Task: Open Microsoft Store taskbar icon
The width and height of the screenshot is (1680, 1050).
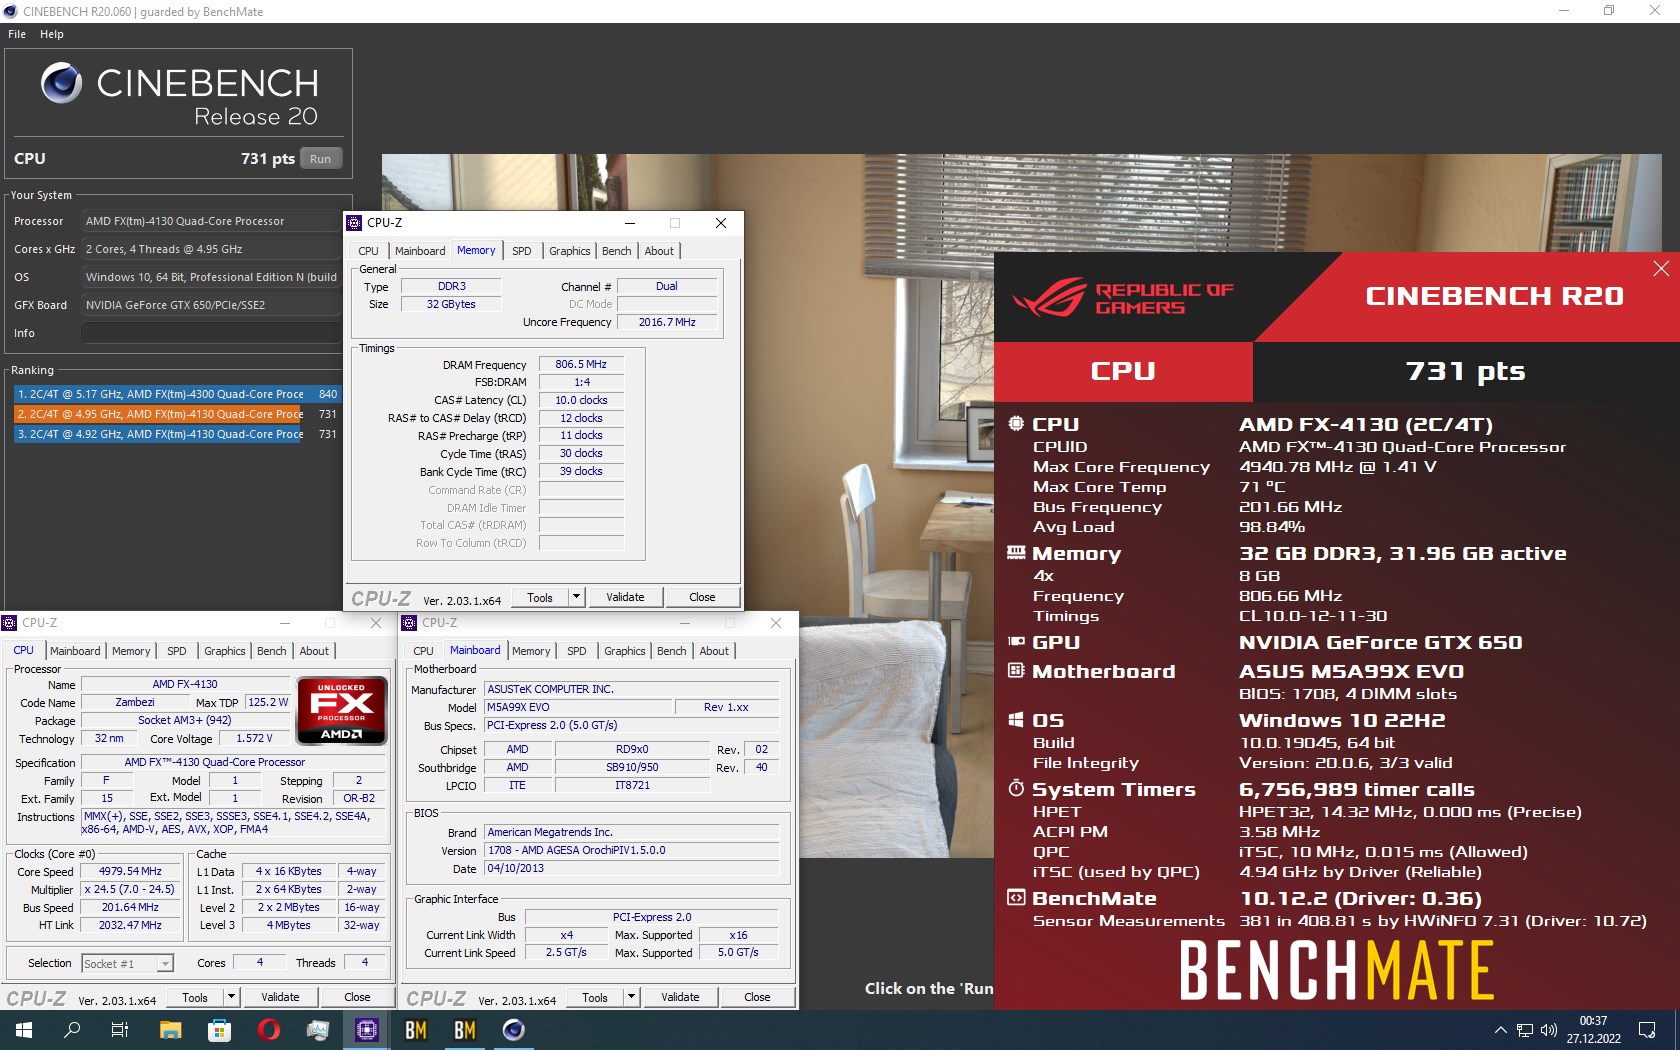Action: (x=219, y=1030)
